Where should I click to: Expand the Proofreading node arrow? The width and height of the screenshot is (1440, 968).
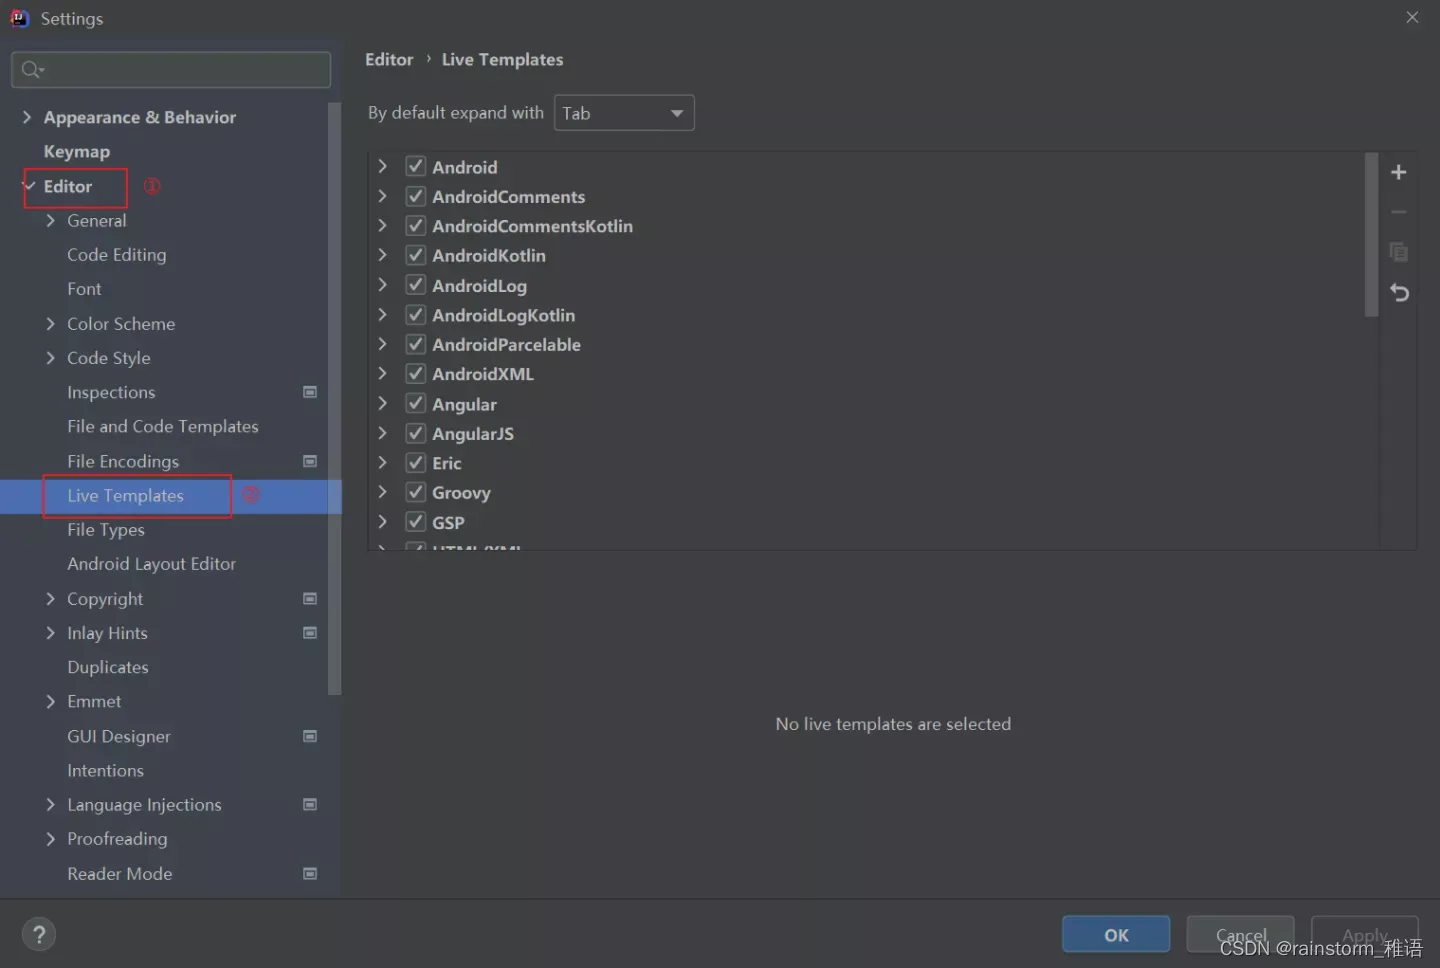pos(50,838)
